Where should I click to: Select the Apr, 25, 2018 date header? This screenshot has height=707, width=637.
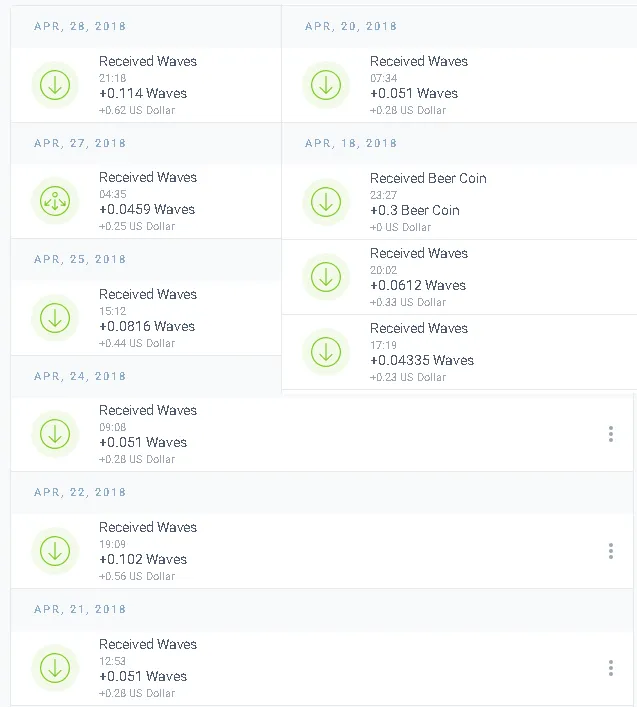tap(80, 259)
